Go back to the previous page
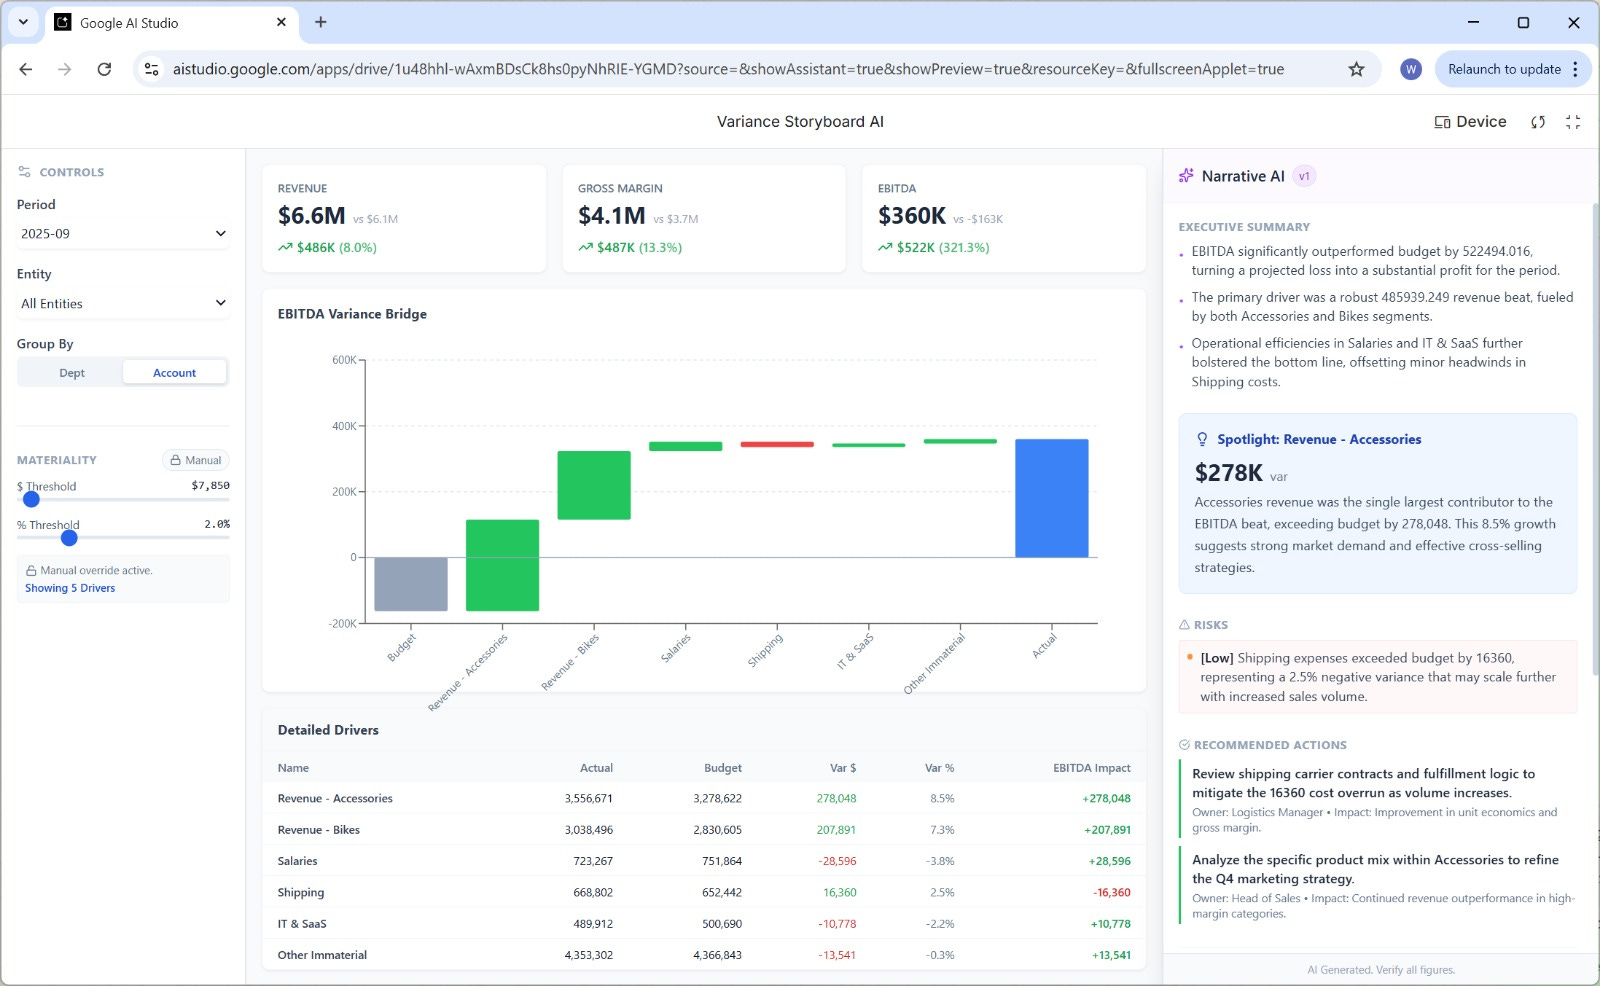Image resolution: width=1600 pixels, height=986 pixels. 26,69
